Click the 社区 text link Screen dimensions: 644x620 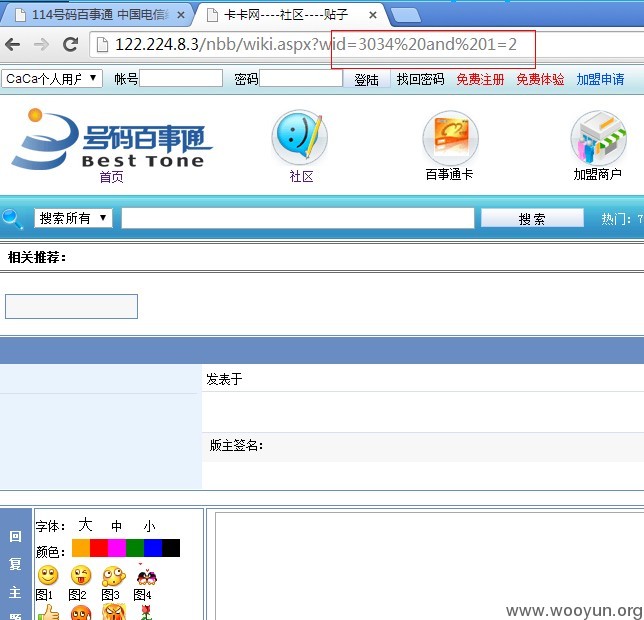coord(301,177)
